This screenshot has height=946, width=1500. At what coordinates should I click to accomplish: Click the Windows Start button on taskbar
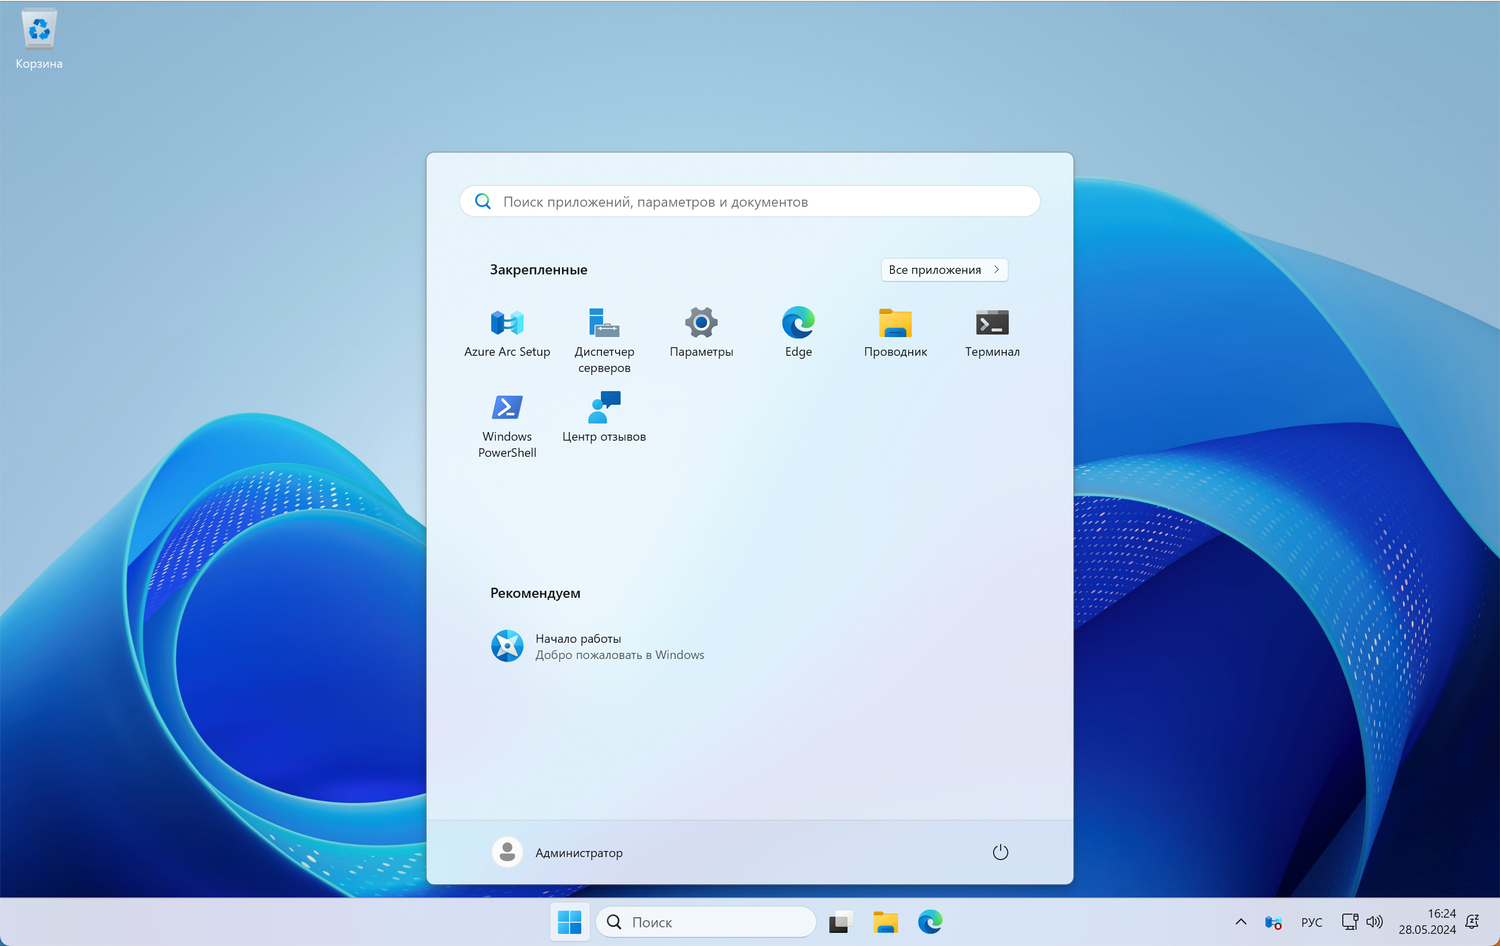pyautogui.click(x=570, y=922)
